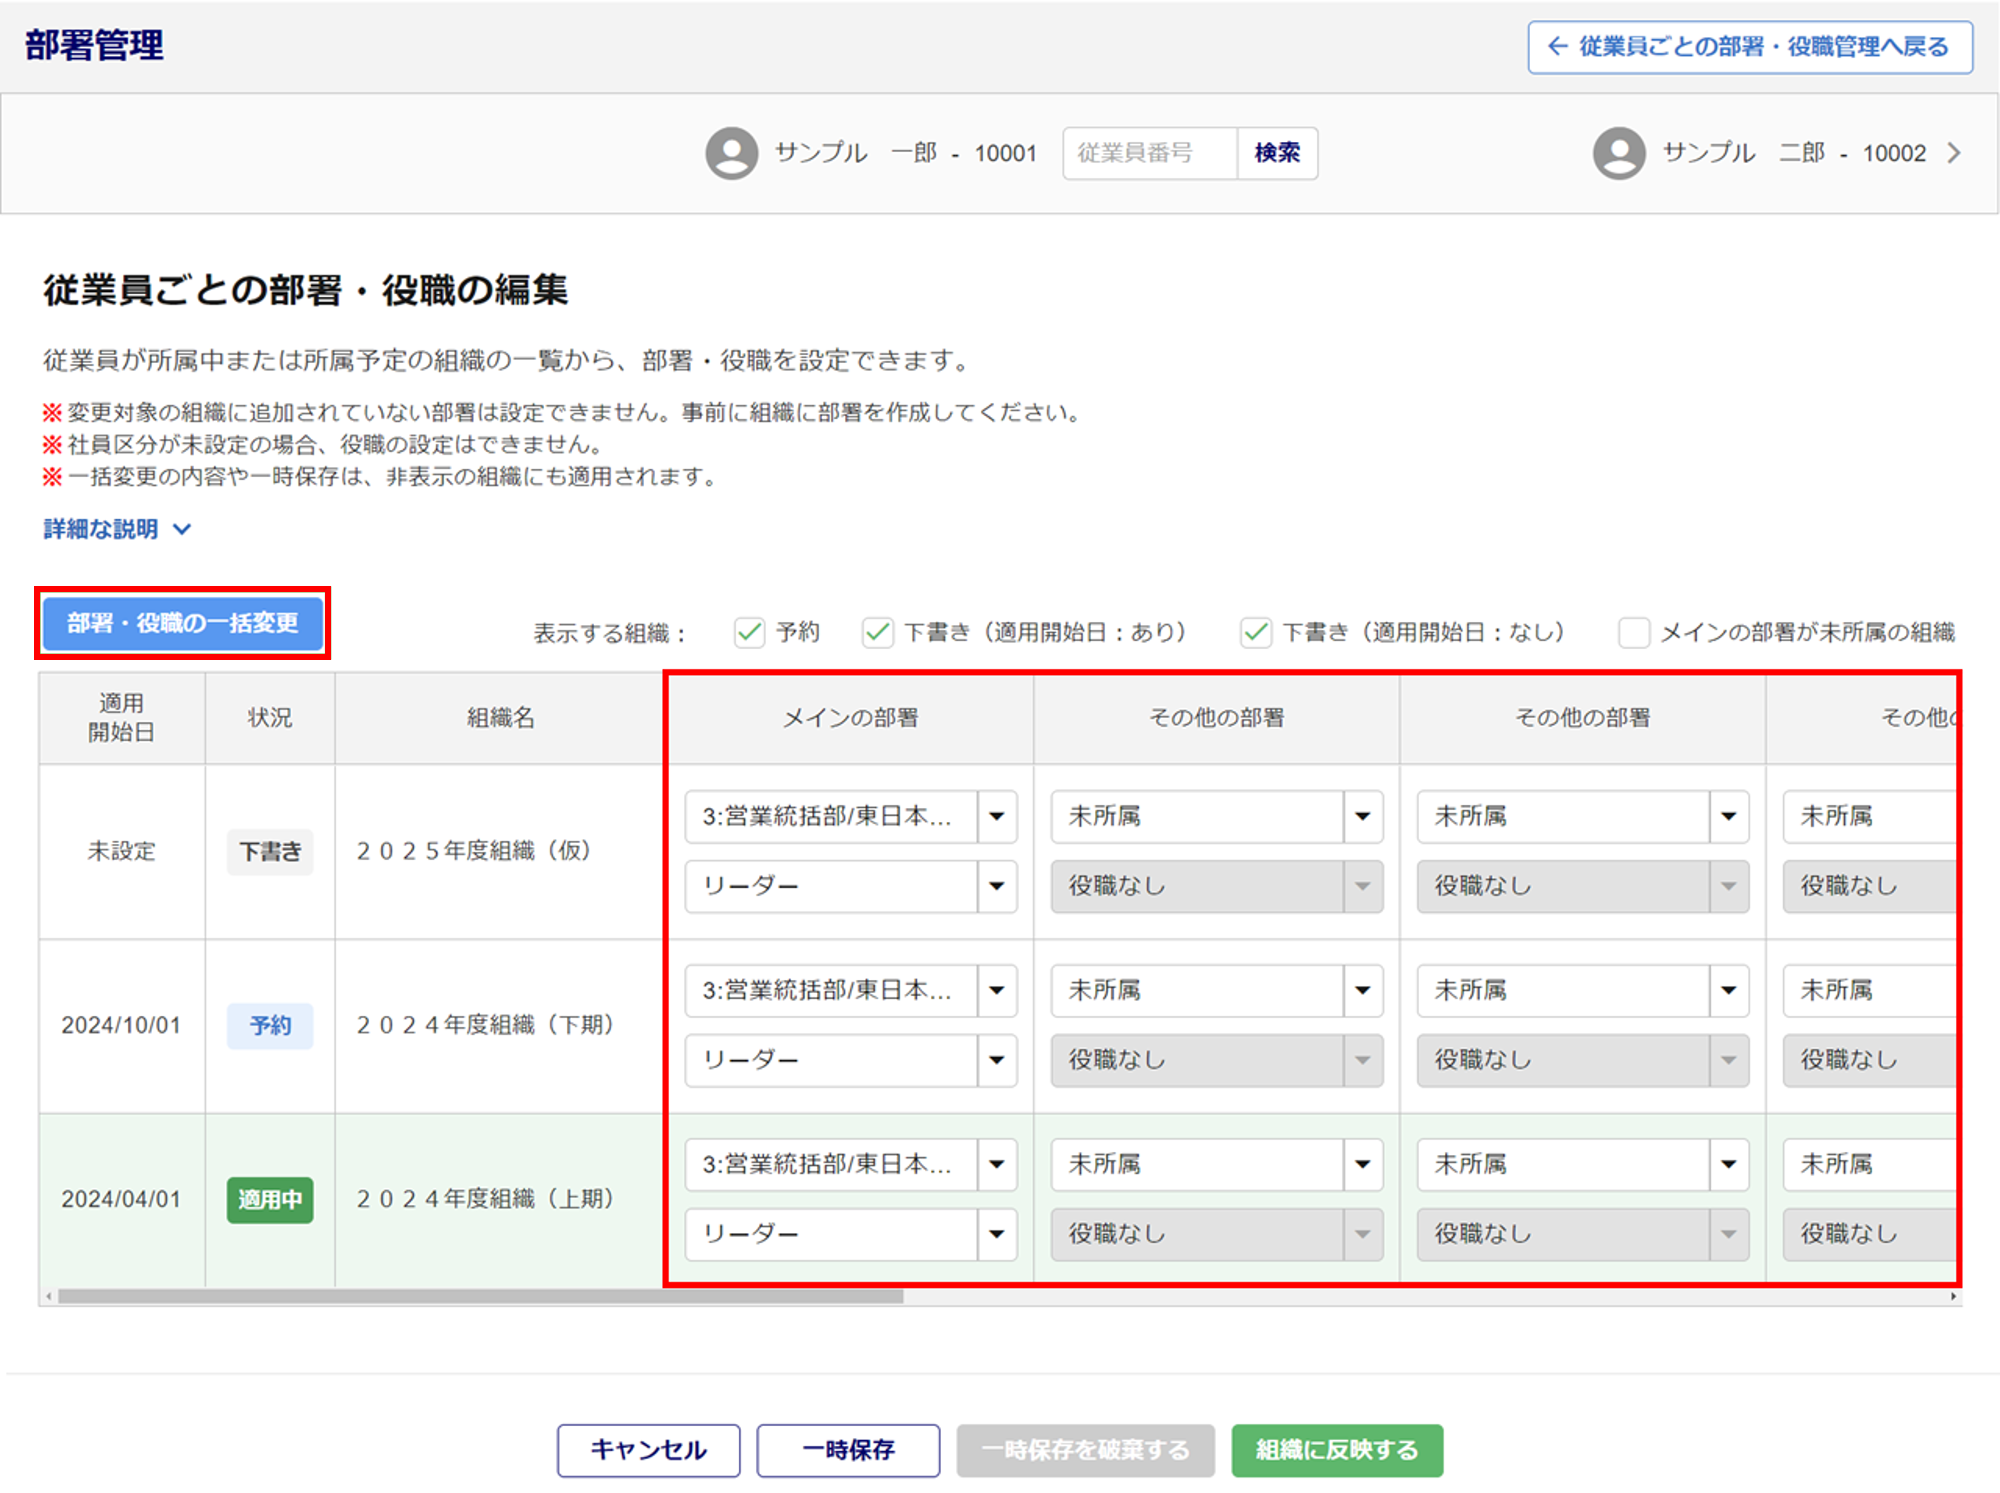Click the horizontal table scrollbar thumb
The height and width of the screenshot is (1493, 2000).
click(x=480, y=1297)
